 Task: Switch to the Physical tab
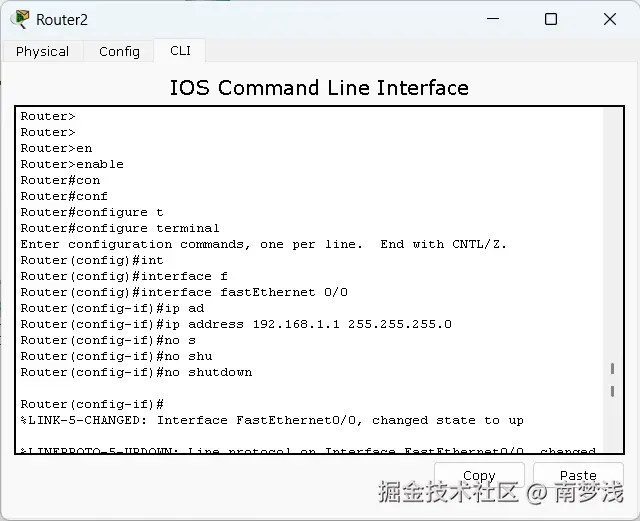point(42,51)
